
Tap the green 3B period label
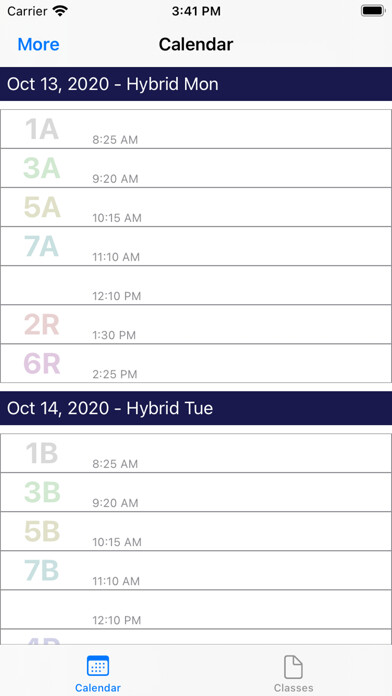click(42, 492)
